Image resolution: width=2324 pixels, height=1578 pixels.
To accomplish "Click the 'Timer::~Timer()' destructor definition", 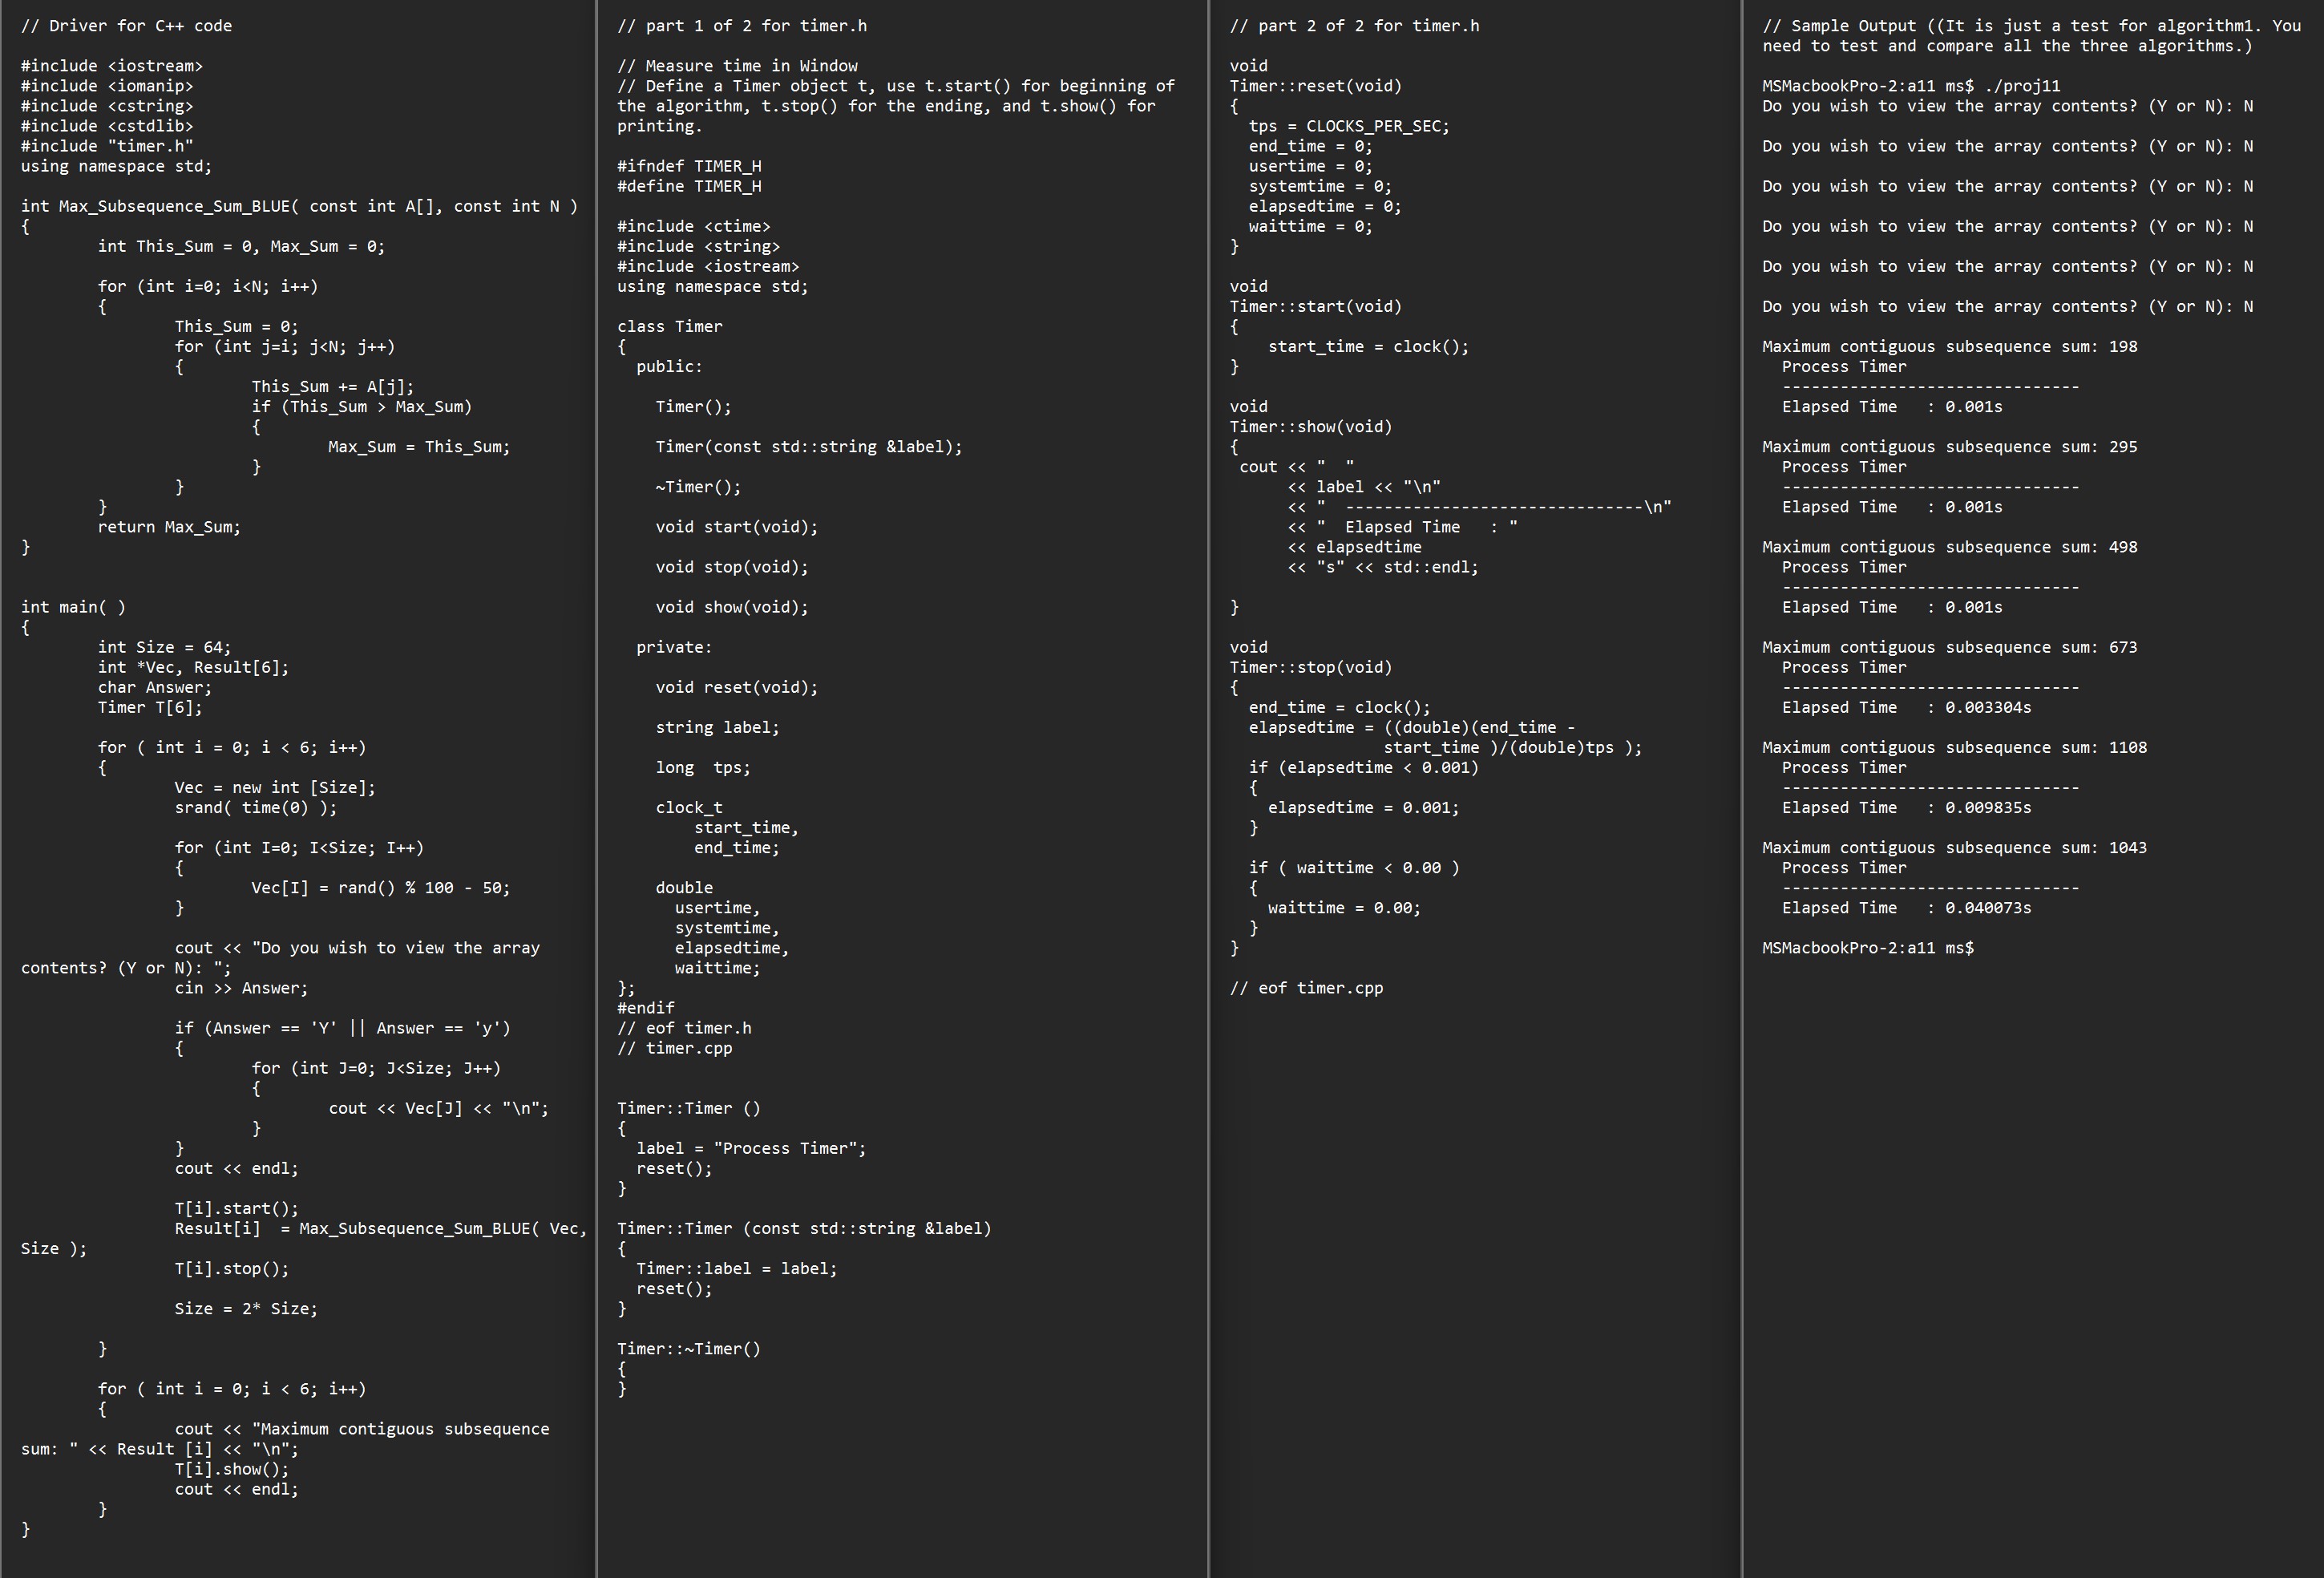I will click(688, 1349).
